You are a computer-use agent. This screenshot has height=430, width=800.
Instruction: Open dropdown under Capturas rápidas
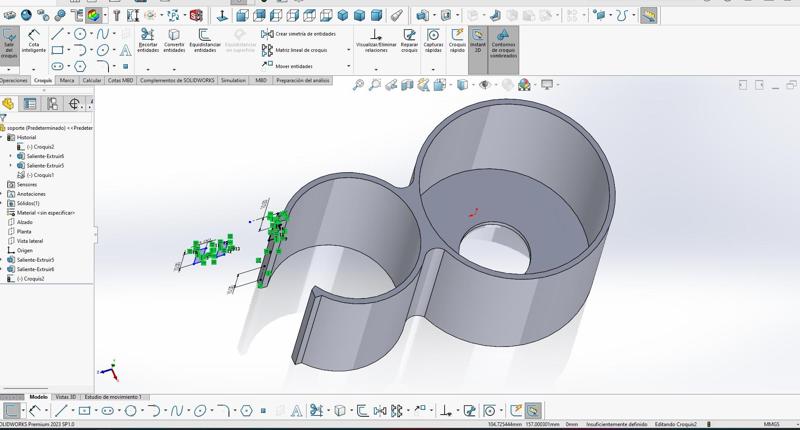pyautogui.click(x=433, y=69)
